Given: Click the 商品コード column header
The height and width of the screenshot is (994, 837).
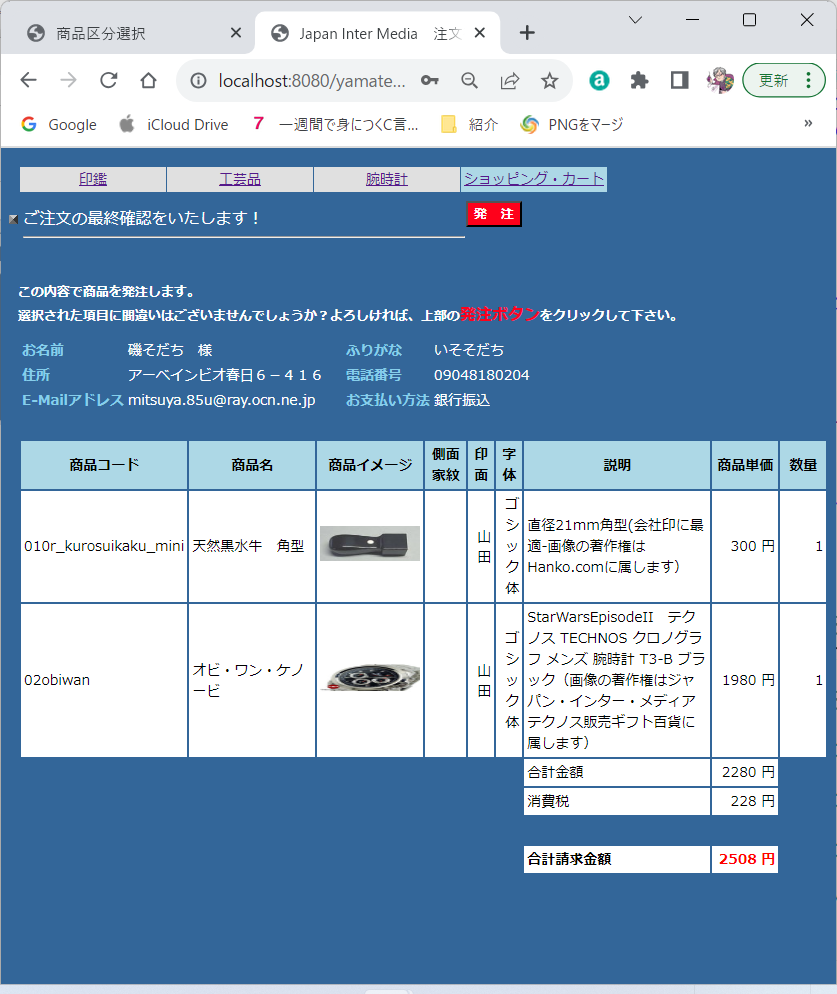Looking at the screenshot, I should tap(104, 465).
